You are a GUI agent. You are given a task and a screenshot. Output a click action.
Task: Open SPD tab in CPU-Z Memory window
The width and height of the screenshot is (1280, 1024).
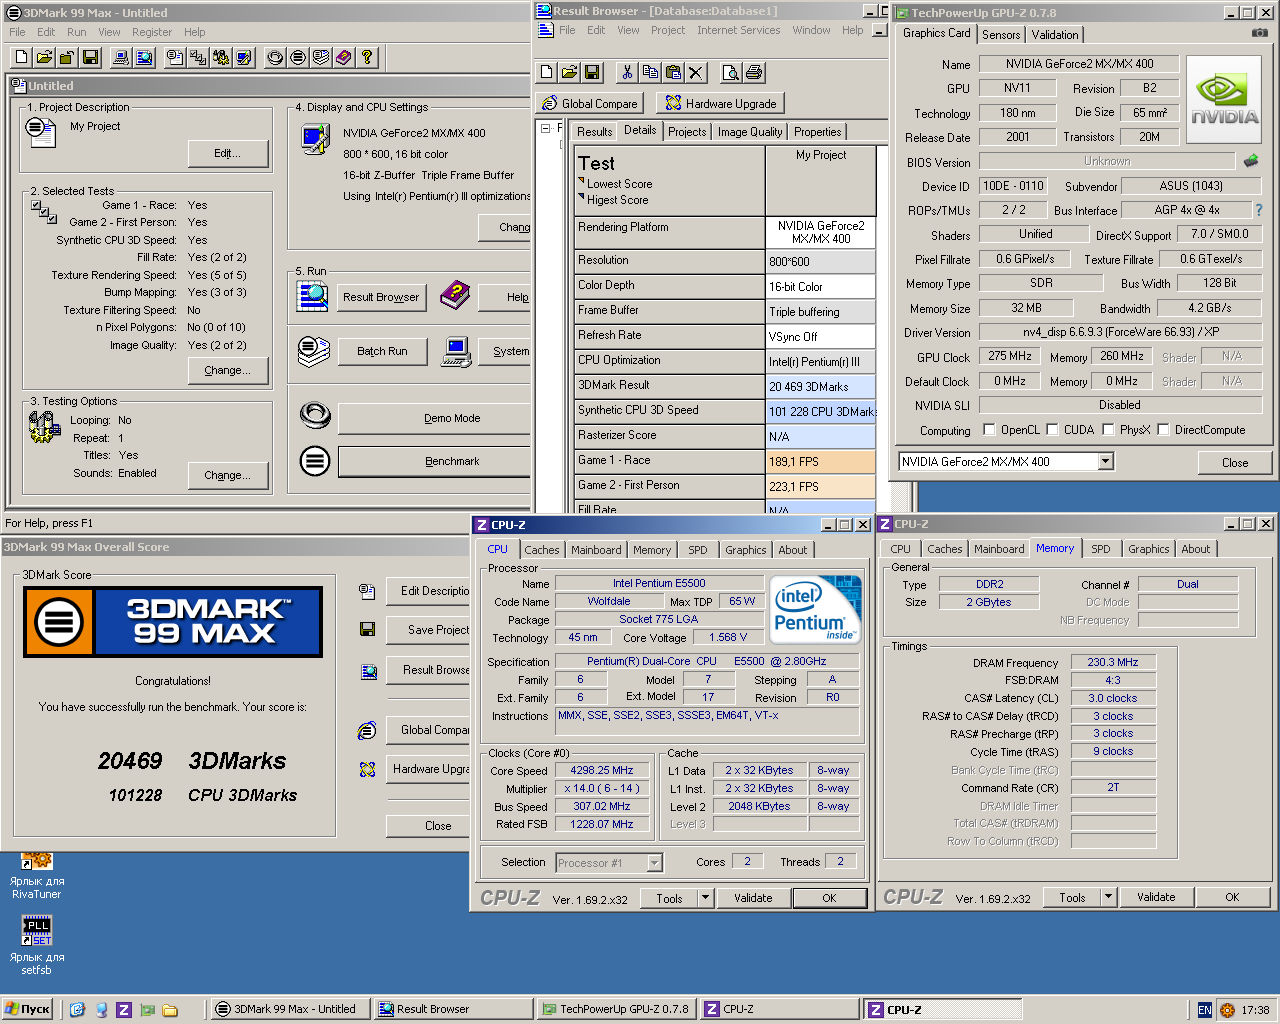click(x=1101, y=549)
